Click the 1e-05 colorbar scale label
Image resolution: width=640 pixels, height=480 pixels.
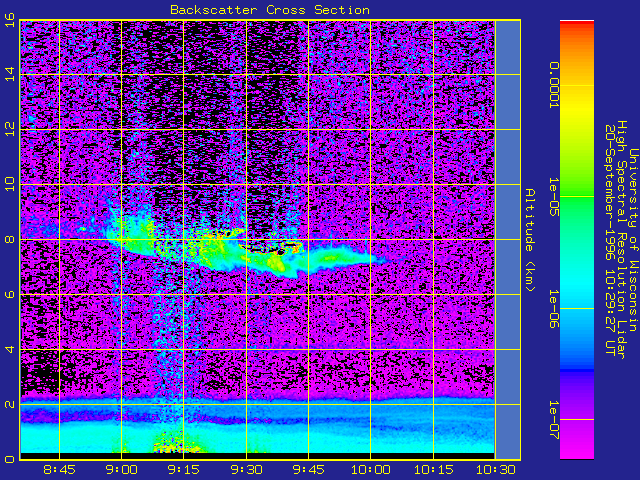pos(553,197)
